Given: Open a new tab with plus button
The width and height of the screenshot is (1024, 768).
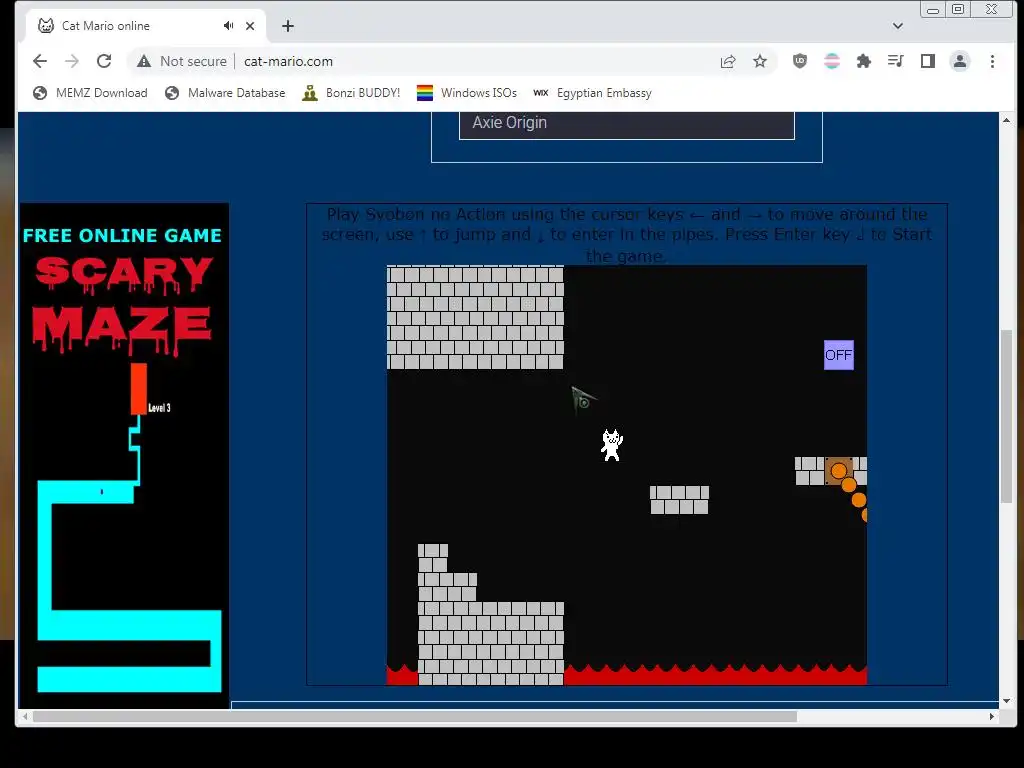Looking at the screenshot, I should [288, 26].
